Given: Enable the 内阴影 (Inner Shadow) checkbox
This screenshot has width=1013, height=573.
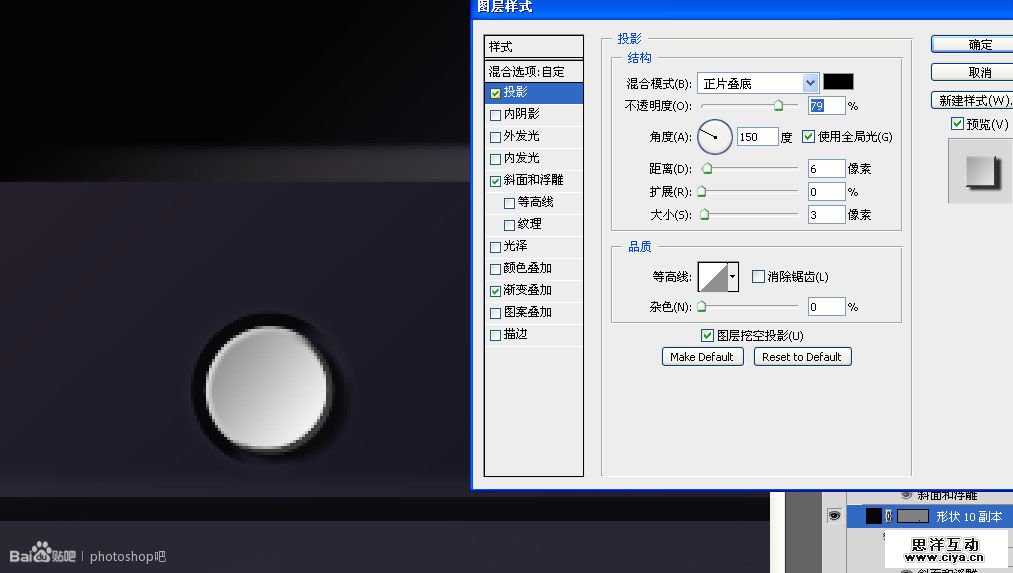Looking at the screenshot, I should click(x=496, y=114).
